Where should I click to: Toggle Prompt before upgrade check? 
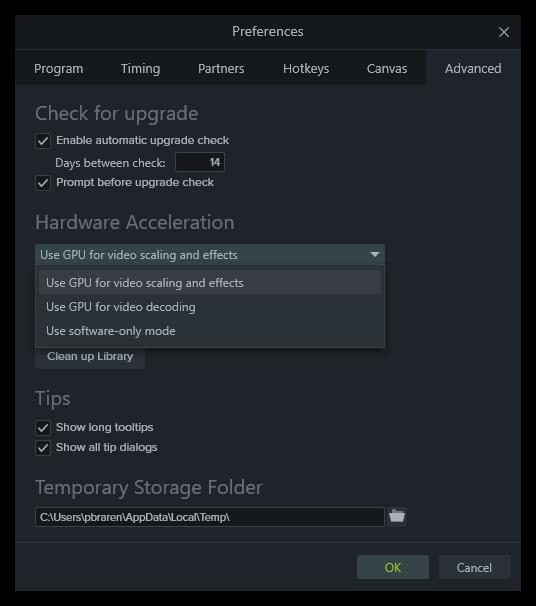(x=43, y=183)
